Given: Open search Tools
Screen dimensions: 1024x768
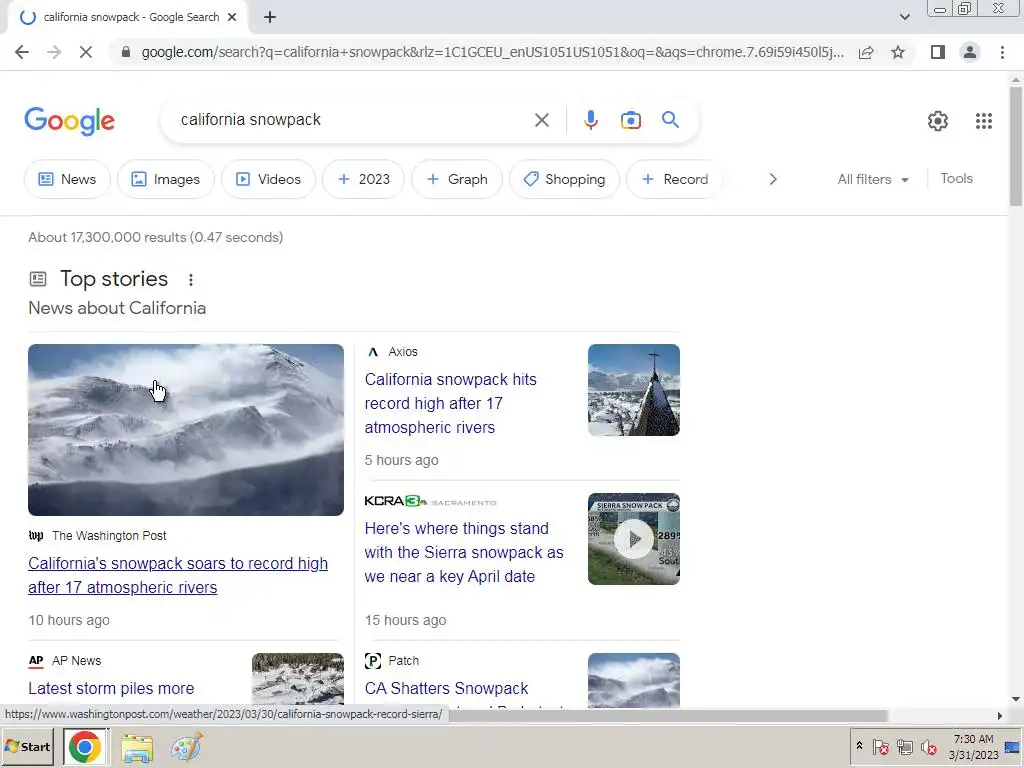Looking at the screenshot, I should tap(956, 178).
